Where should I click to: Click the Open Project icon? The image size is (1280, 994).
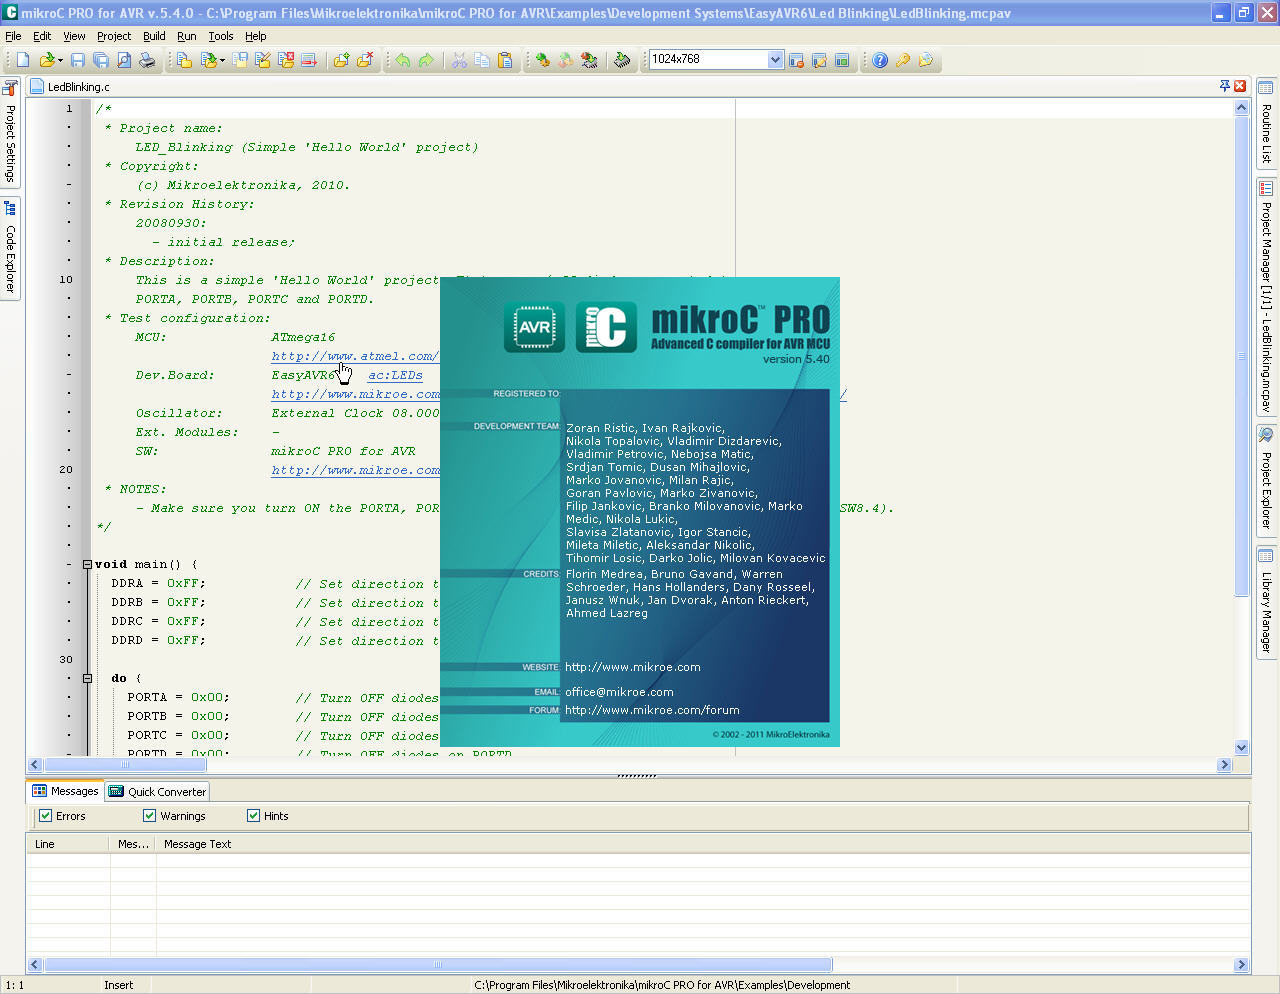coord(208,60)
